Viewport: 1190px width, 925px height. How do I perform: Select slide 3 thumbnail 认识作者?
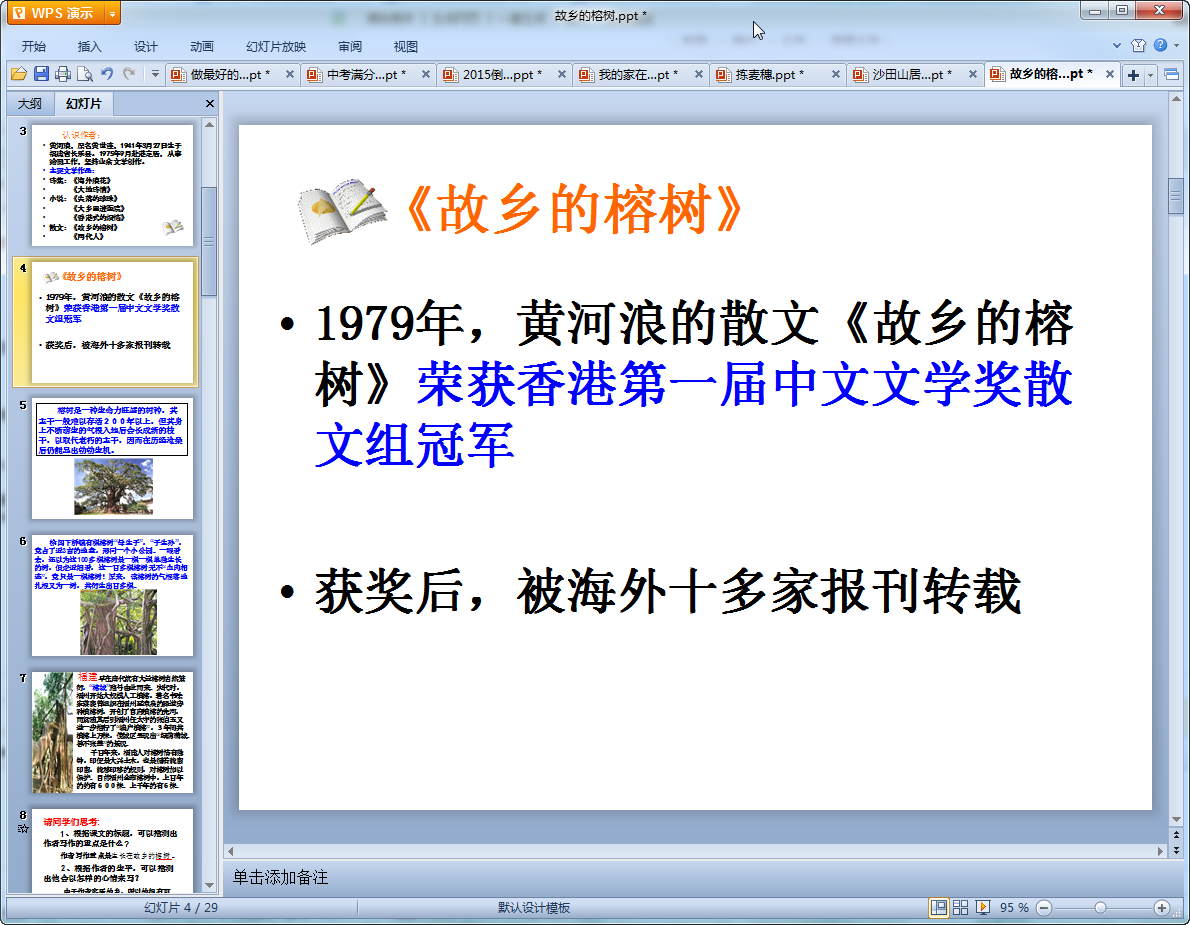[112, 185]
